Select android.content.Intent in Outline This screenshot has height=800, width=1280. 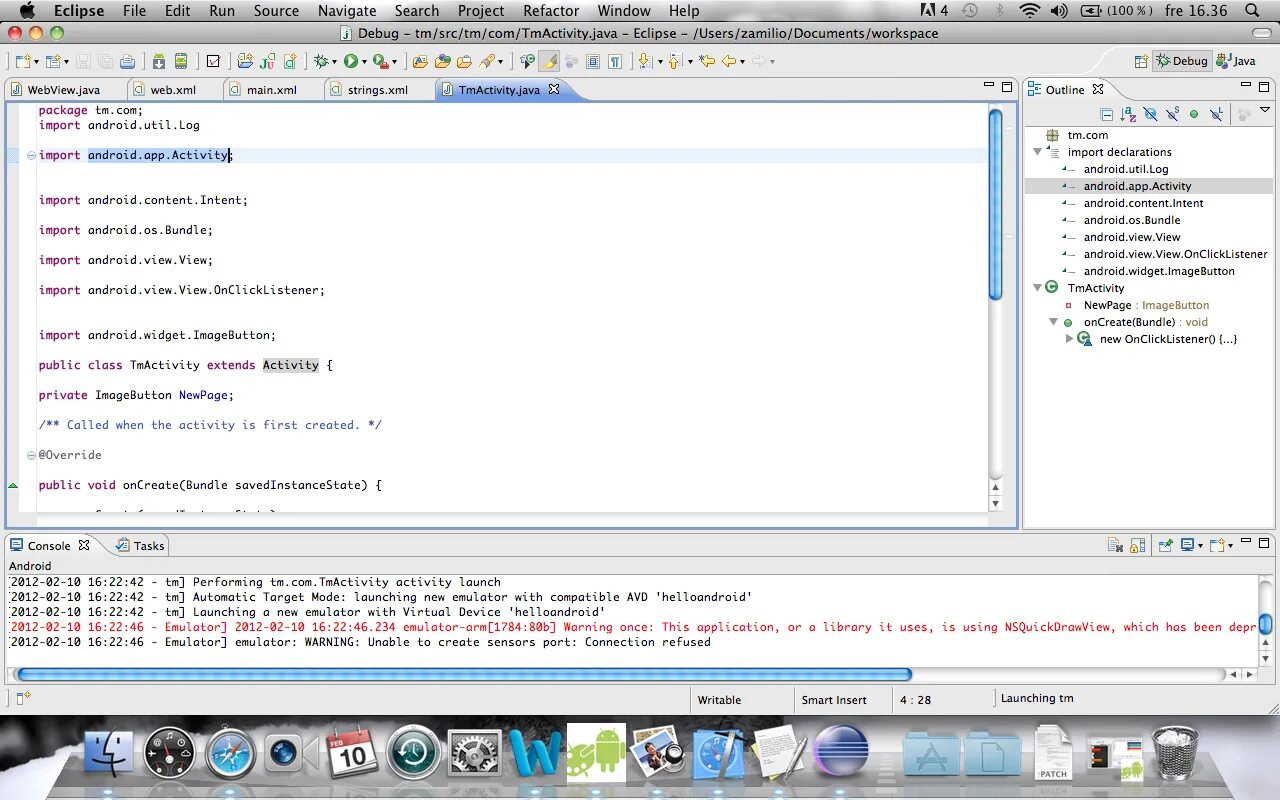coord(1143,203)
